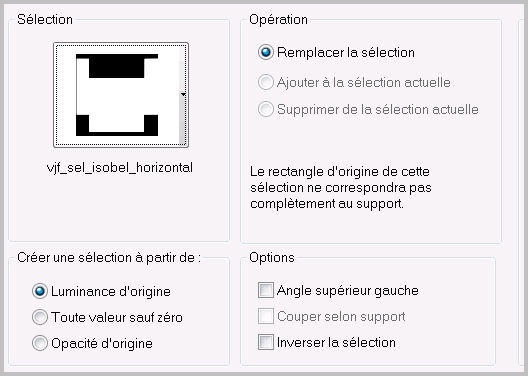Select the Opacité d'origine radio button

(x=40, y=343)
